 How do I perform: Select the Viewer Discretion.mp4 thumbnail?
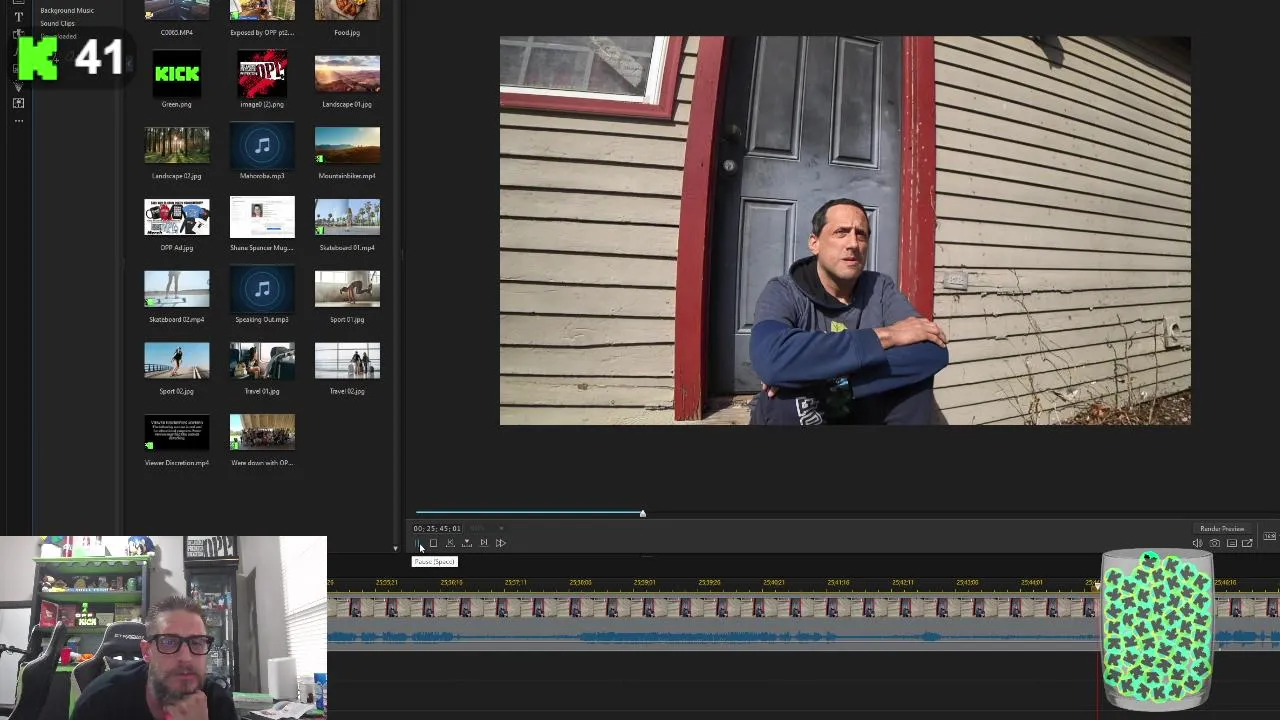click(177, 433)
